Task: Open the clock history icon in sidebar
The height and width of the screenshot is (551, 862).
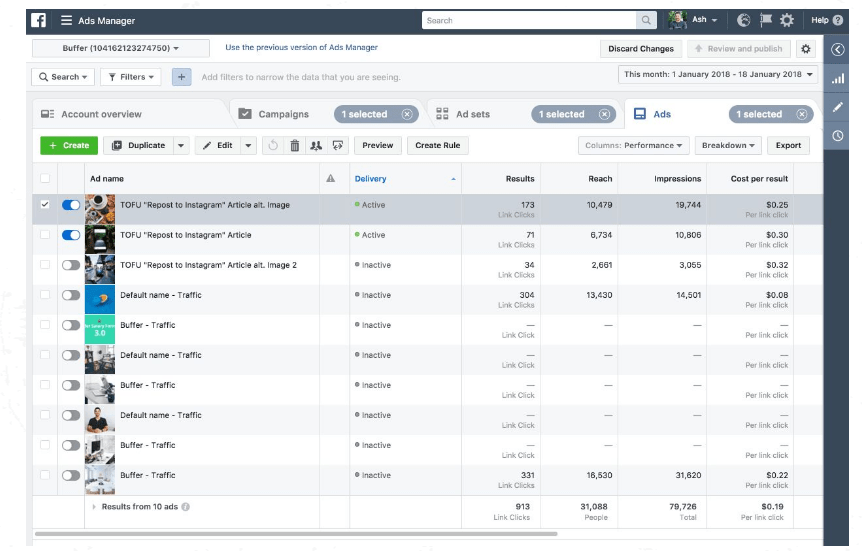Action: pos(838,136)
